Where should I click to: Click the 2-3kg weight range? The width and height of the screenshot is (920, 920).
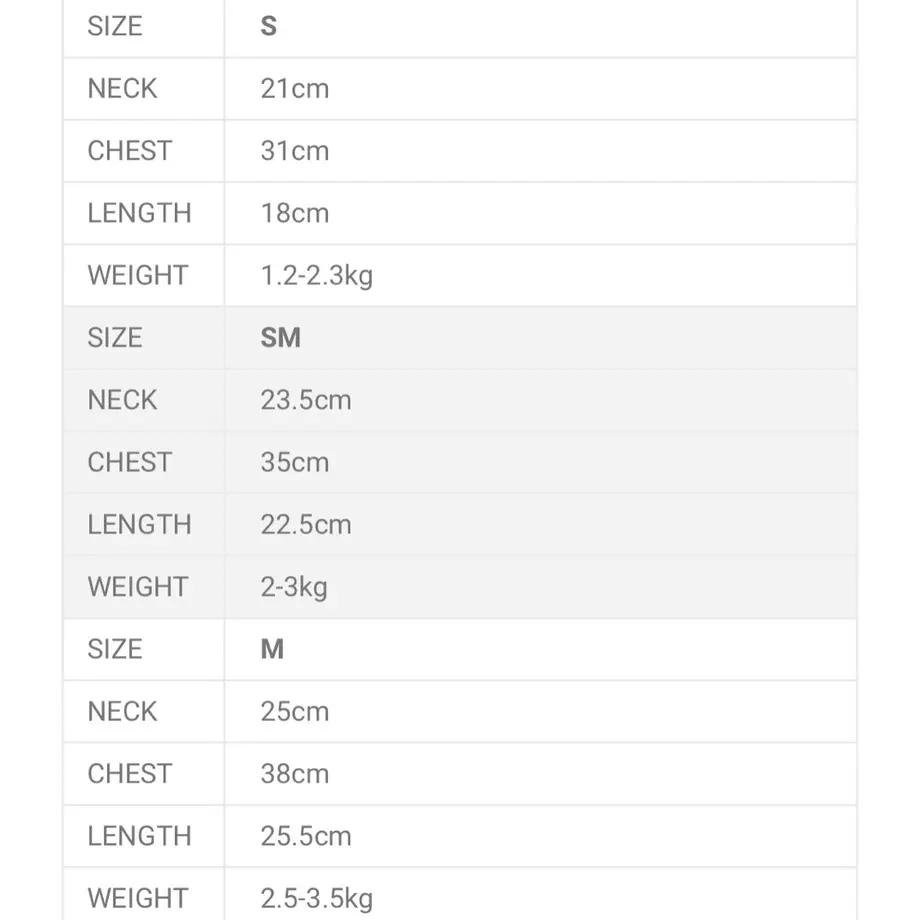pyautogui.click(x=294, y=587)
